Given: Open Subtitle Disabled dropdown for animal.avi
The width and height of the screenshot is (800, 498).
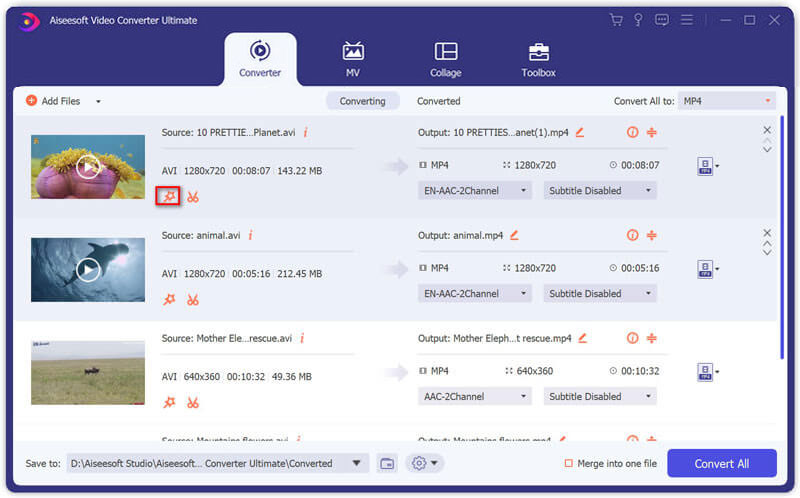Looking at the screenshot, I should 600,294.
